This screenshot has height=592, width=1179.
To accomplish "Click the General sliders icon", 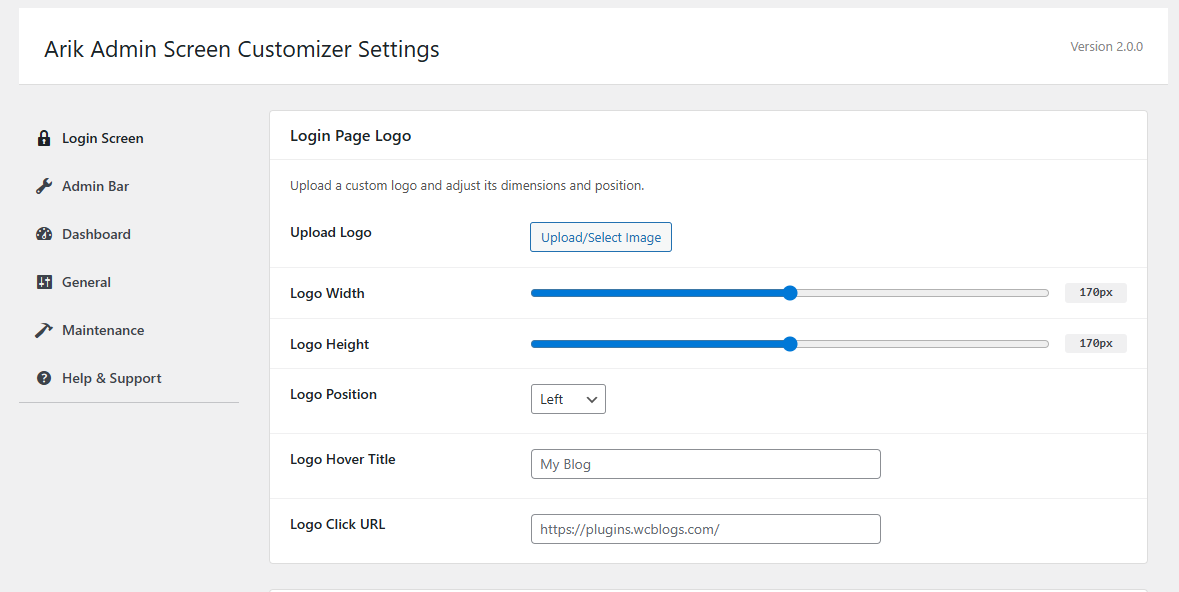I will (x=44, y=282).
